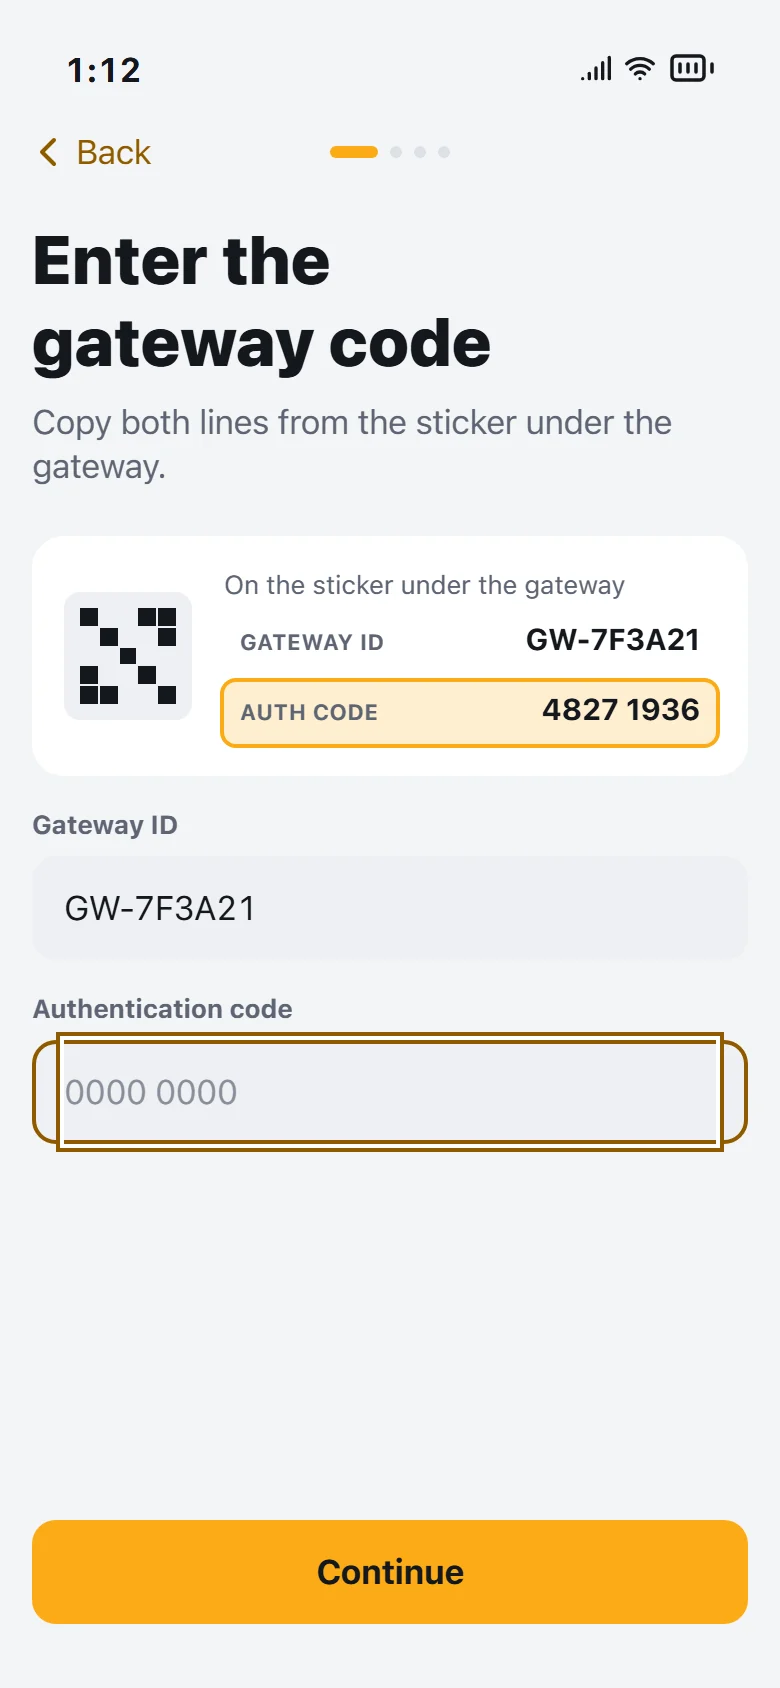Image resolution: width=780 pixels, height=1688 pixels.
Task: Tap the GW-7F3A21 sticker value
Action: [x=613, y=640]
